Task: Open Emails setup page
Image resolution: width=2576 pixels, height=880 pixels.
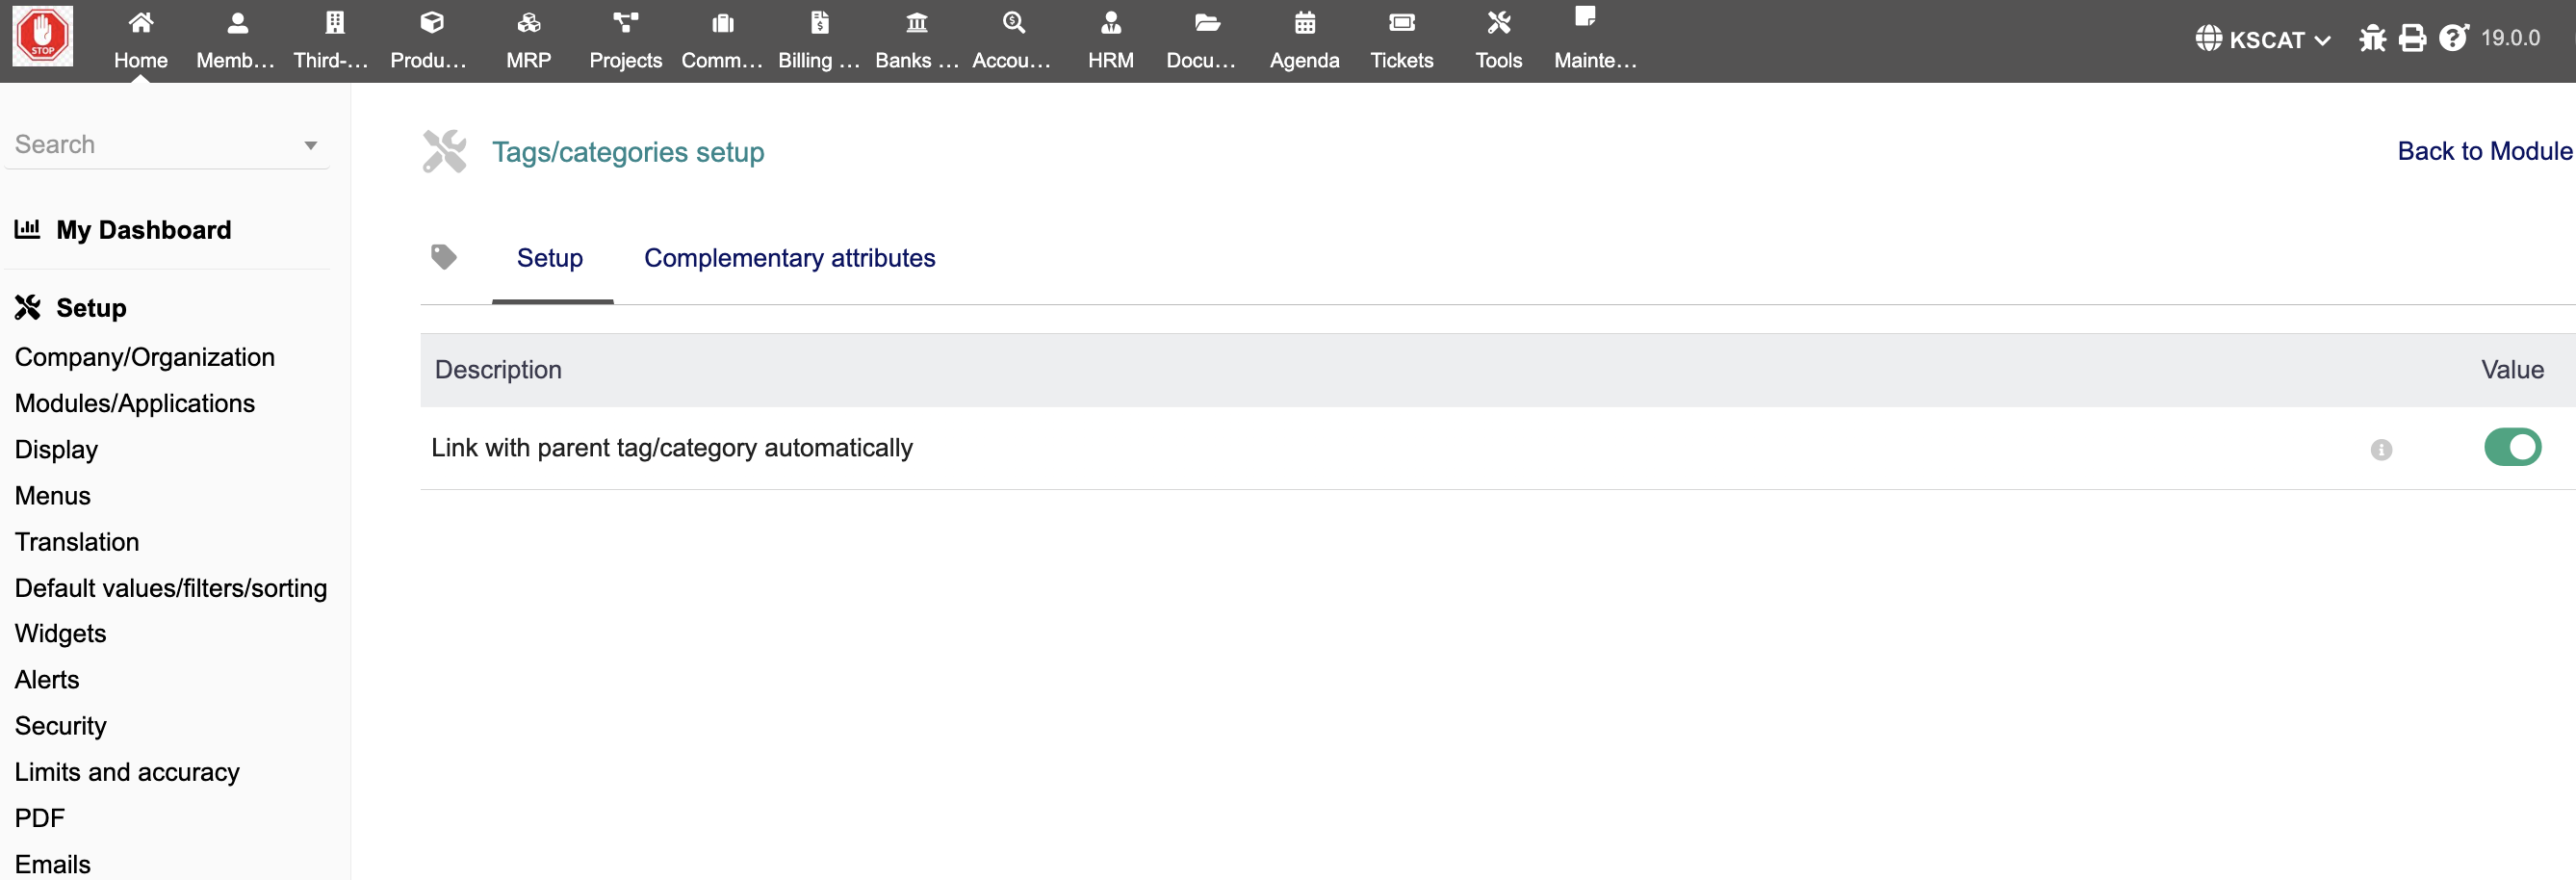Action: tap(53, 864)
